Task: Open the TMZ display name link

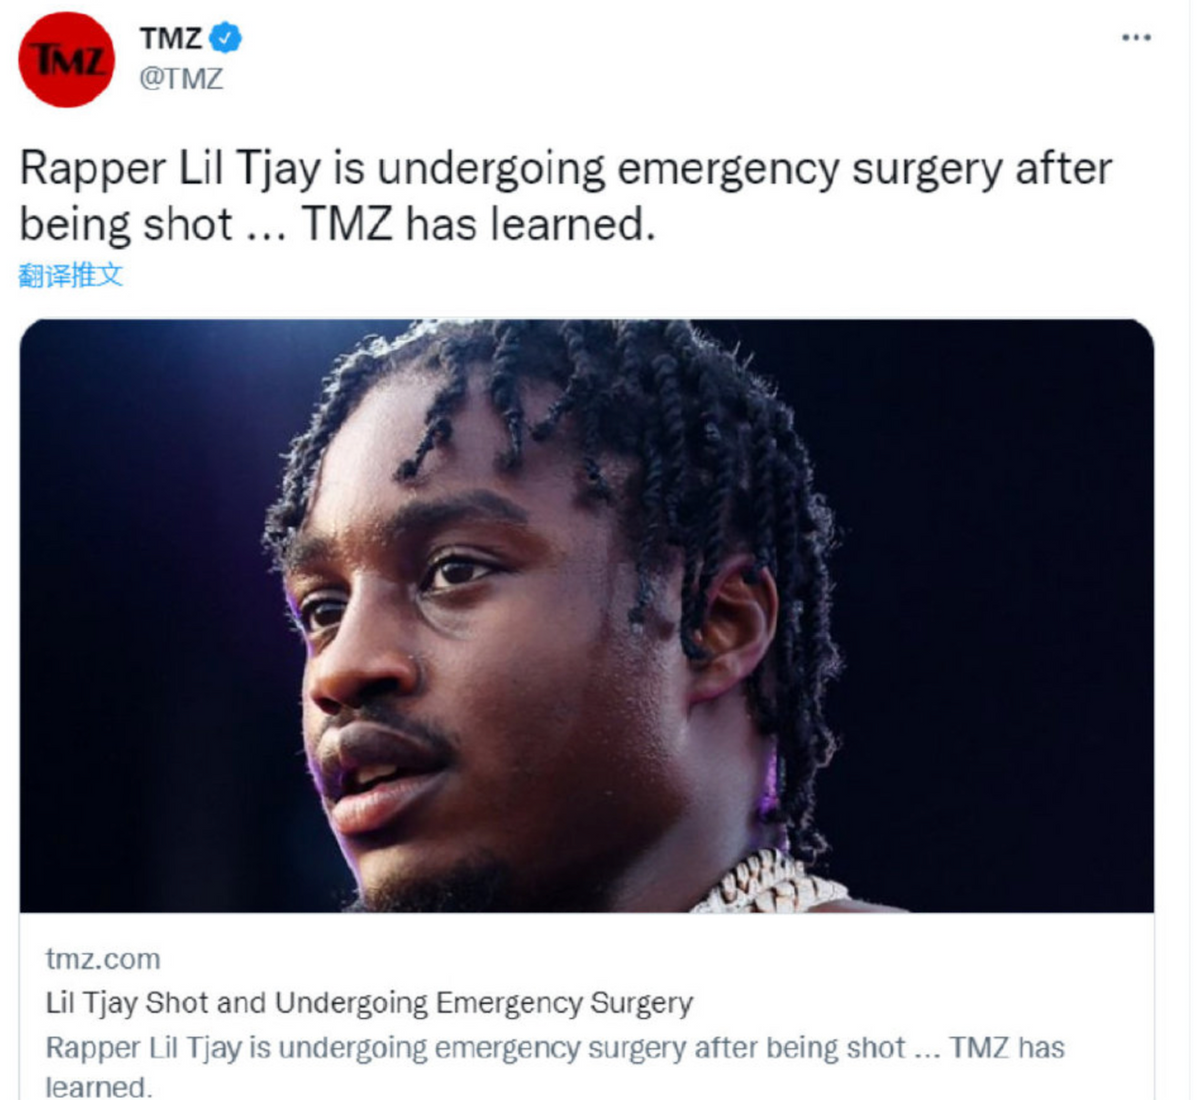Action: 171,38
